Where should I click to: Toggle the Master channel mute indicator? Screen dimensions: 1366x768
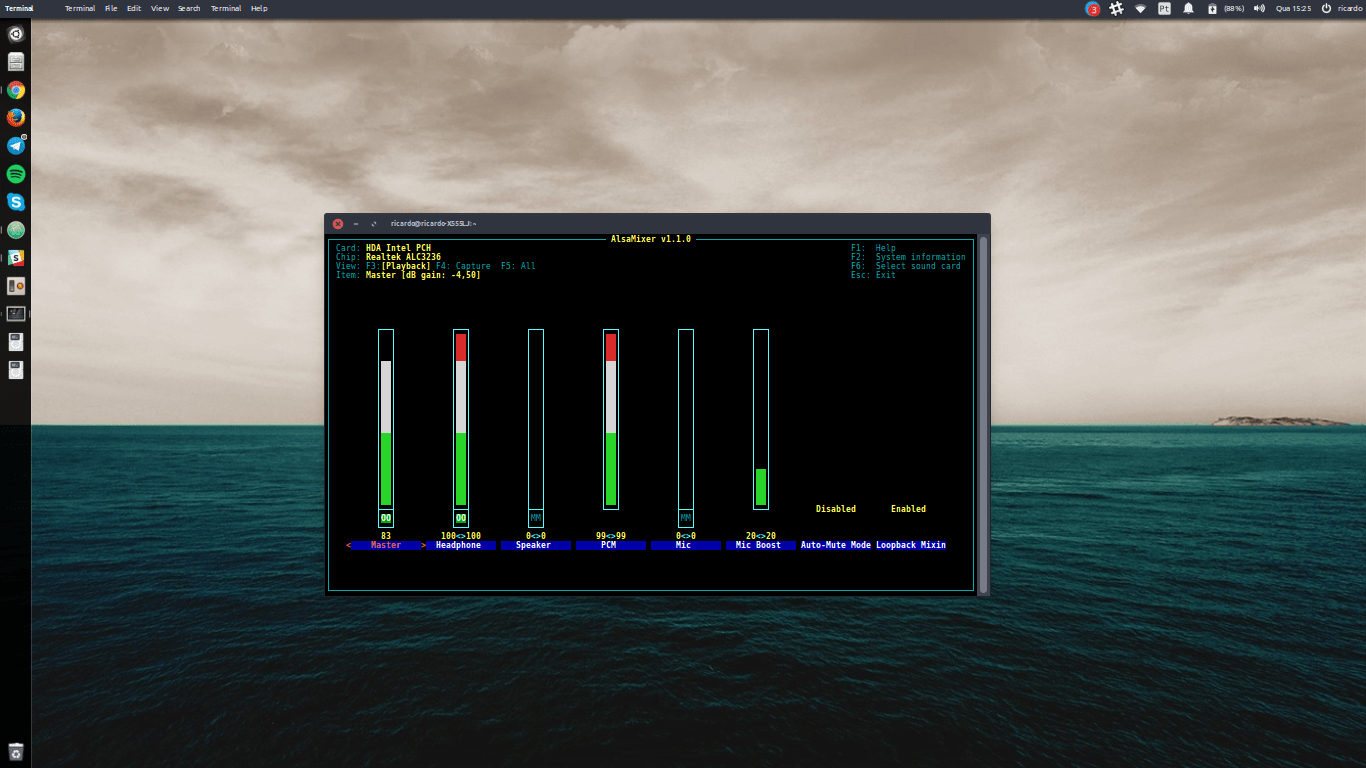(x=386, y=518)
